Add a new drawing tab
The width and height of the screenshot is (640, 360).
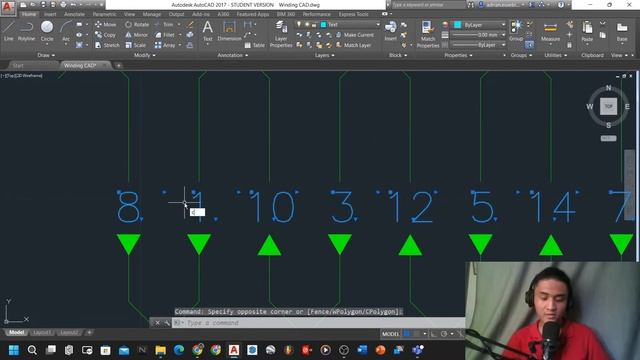tap(118, 65)
